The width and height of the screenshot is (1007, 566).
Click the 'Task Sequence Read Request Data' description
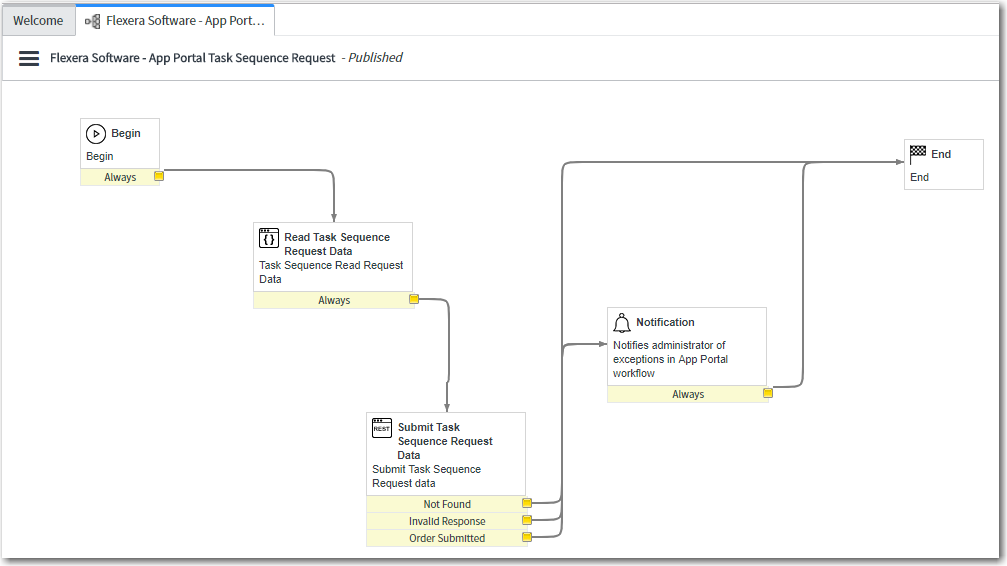[x=331, y=272]
